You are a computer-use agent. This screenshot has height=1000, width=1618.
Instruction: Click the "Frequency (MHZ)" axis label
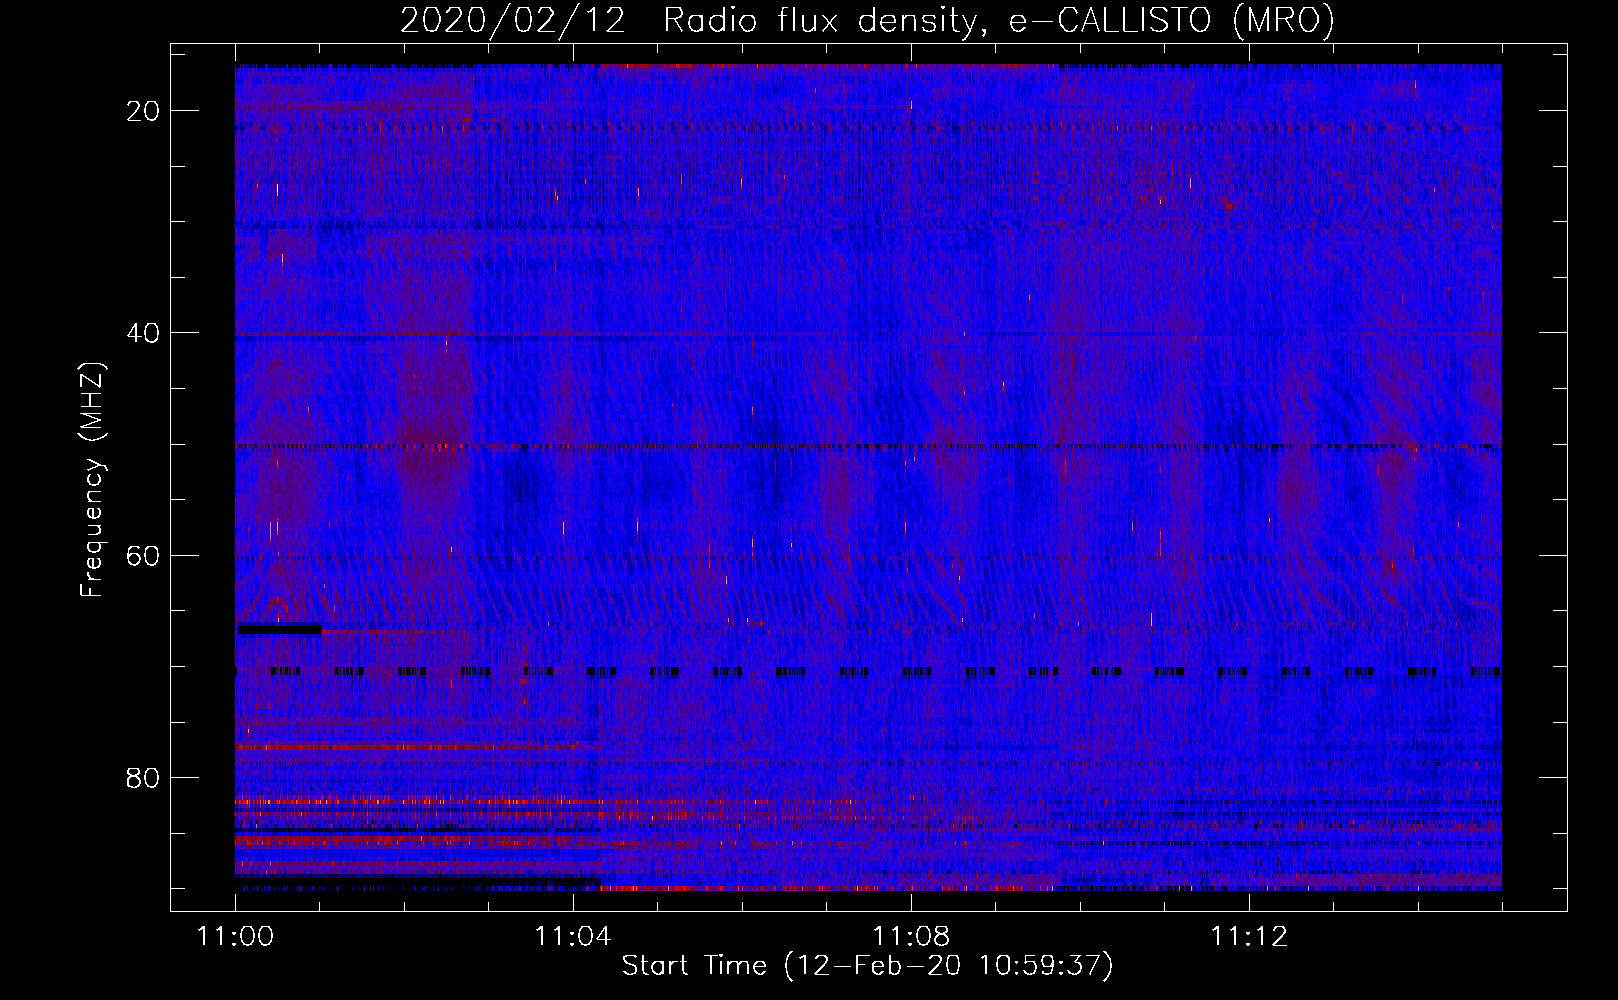(92, 480)
